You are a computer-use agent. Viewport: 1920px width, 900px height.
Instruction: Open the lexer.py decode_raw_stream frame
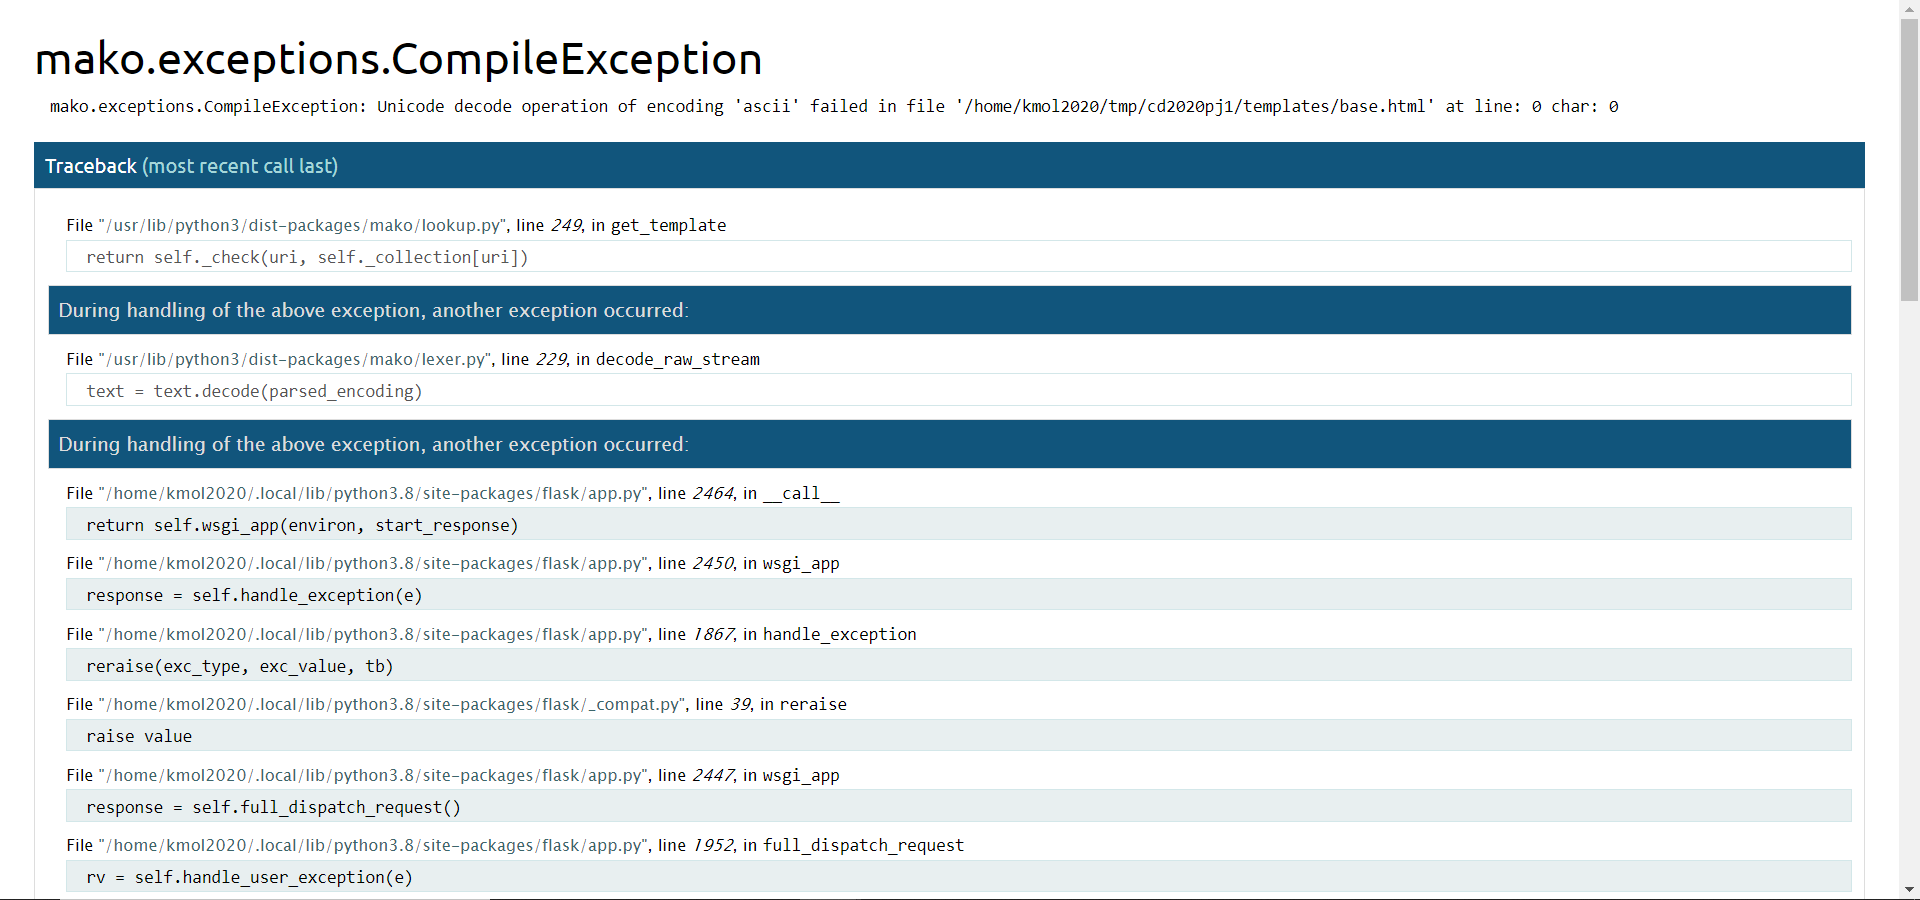click(x=413, y=359)
